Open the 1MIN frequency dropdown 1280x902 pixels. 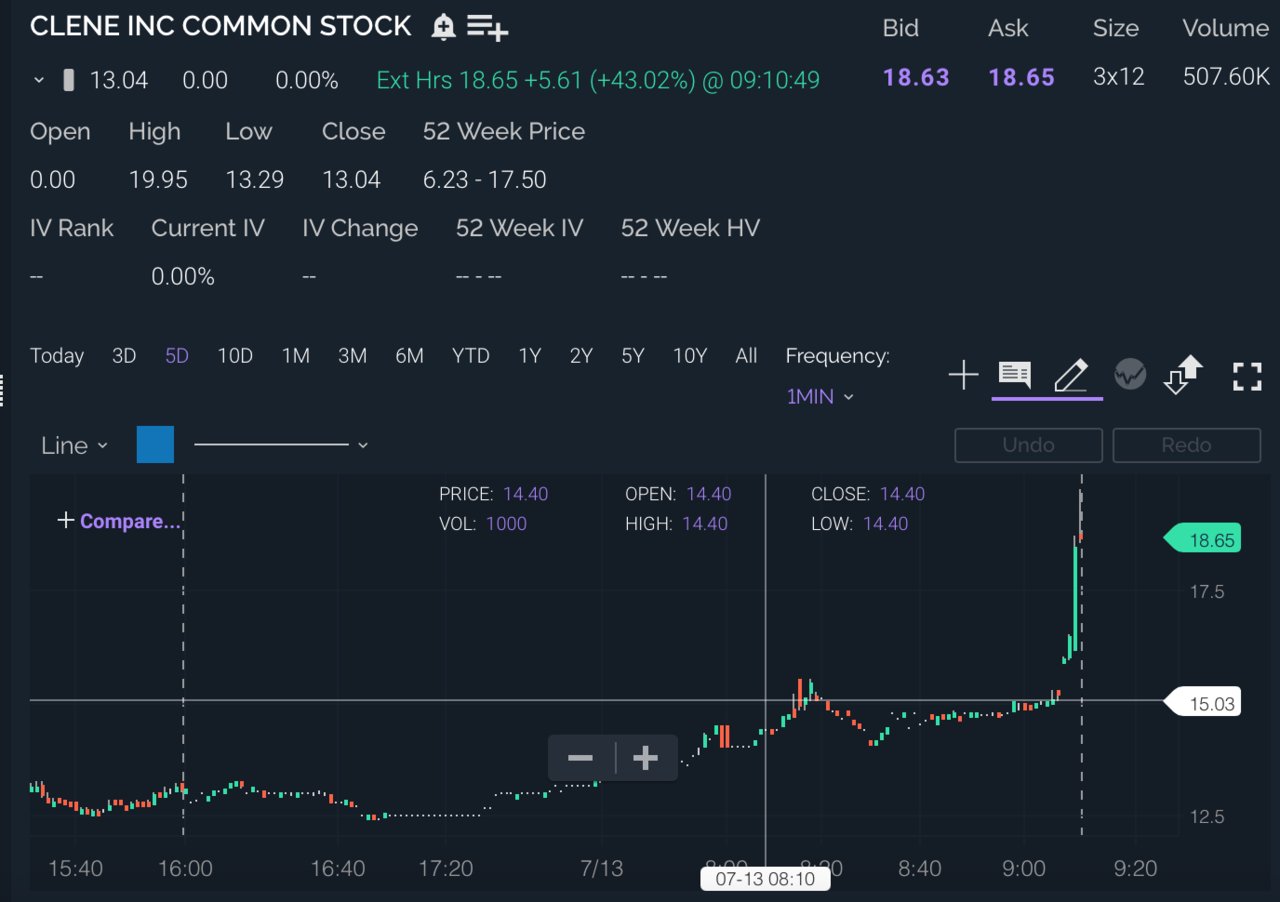tap(820, 397)
